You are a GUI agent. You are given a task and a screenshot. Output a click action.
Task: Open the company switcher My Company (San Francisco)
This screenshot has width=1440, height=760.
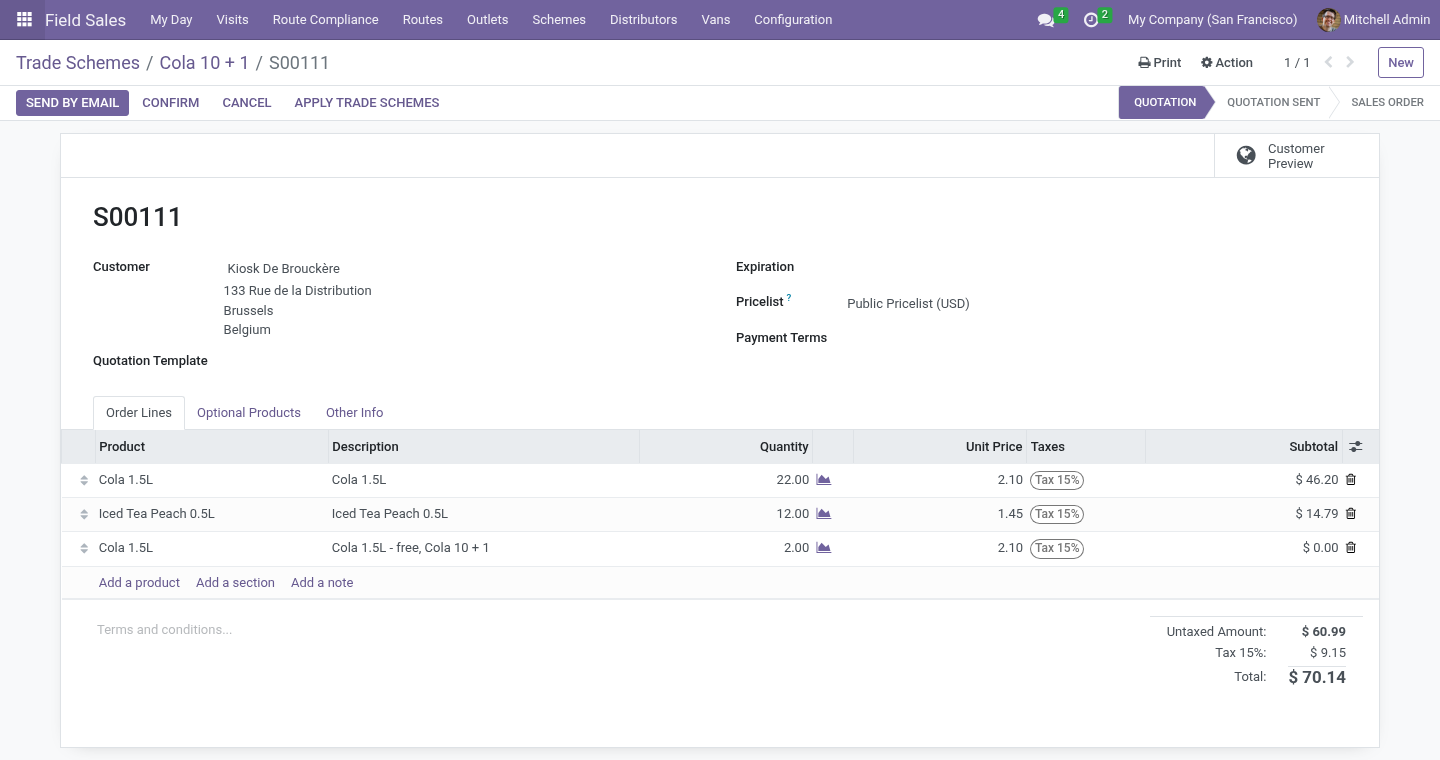[x=1212, y=20]
